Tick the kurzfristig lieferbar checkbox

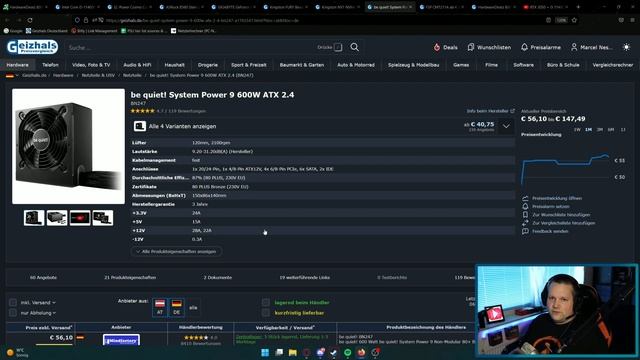tap(266, 313)
